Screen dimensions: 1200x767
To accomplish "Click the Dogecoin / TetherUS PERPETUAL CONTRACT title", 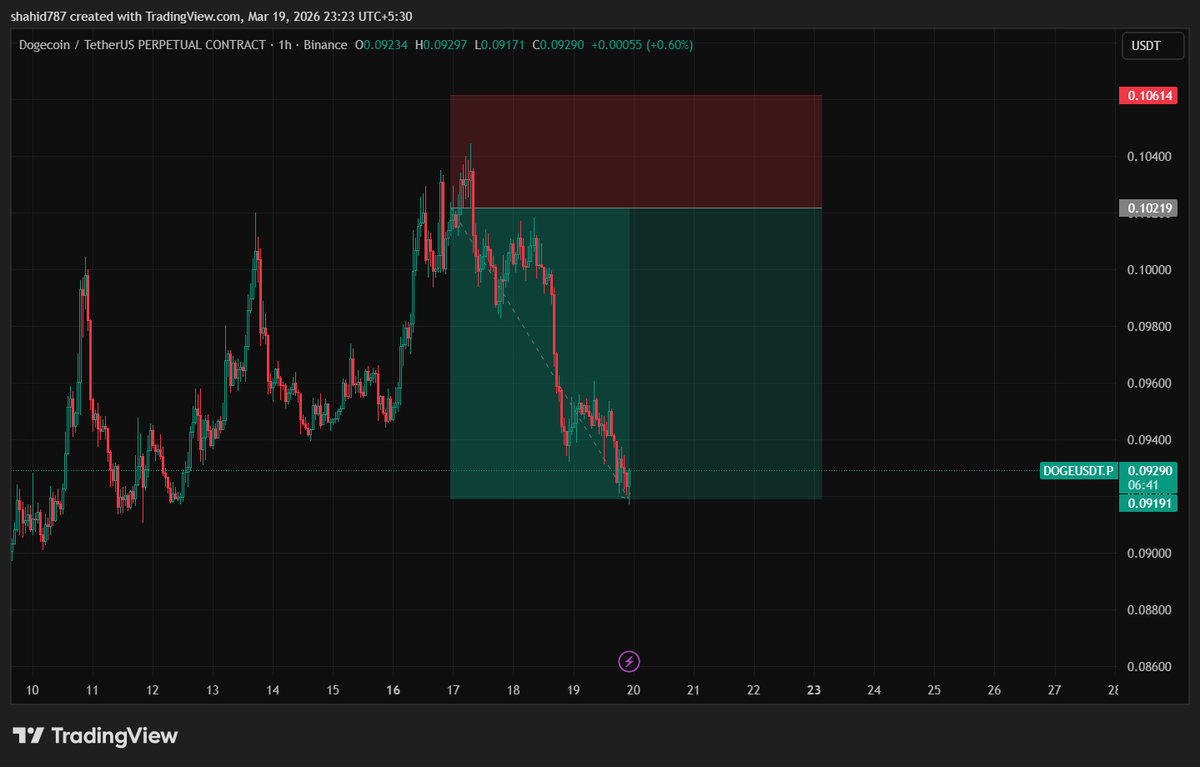I will point(142,45).
